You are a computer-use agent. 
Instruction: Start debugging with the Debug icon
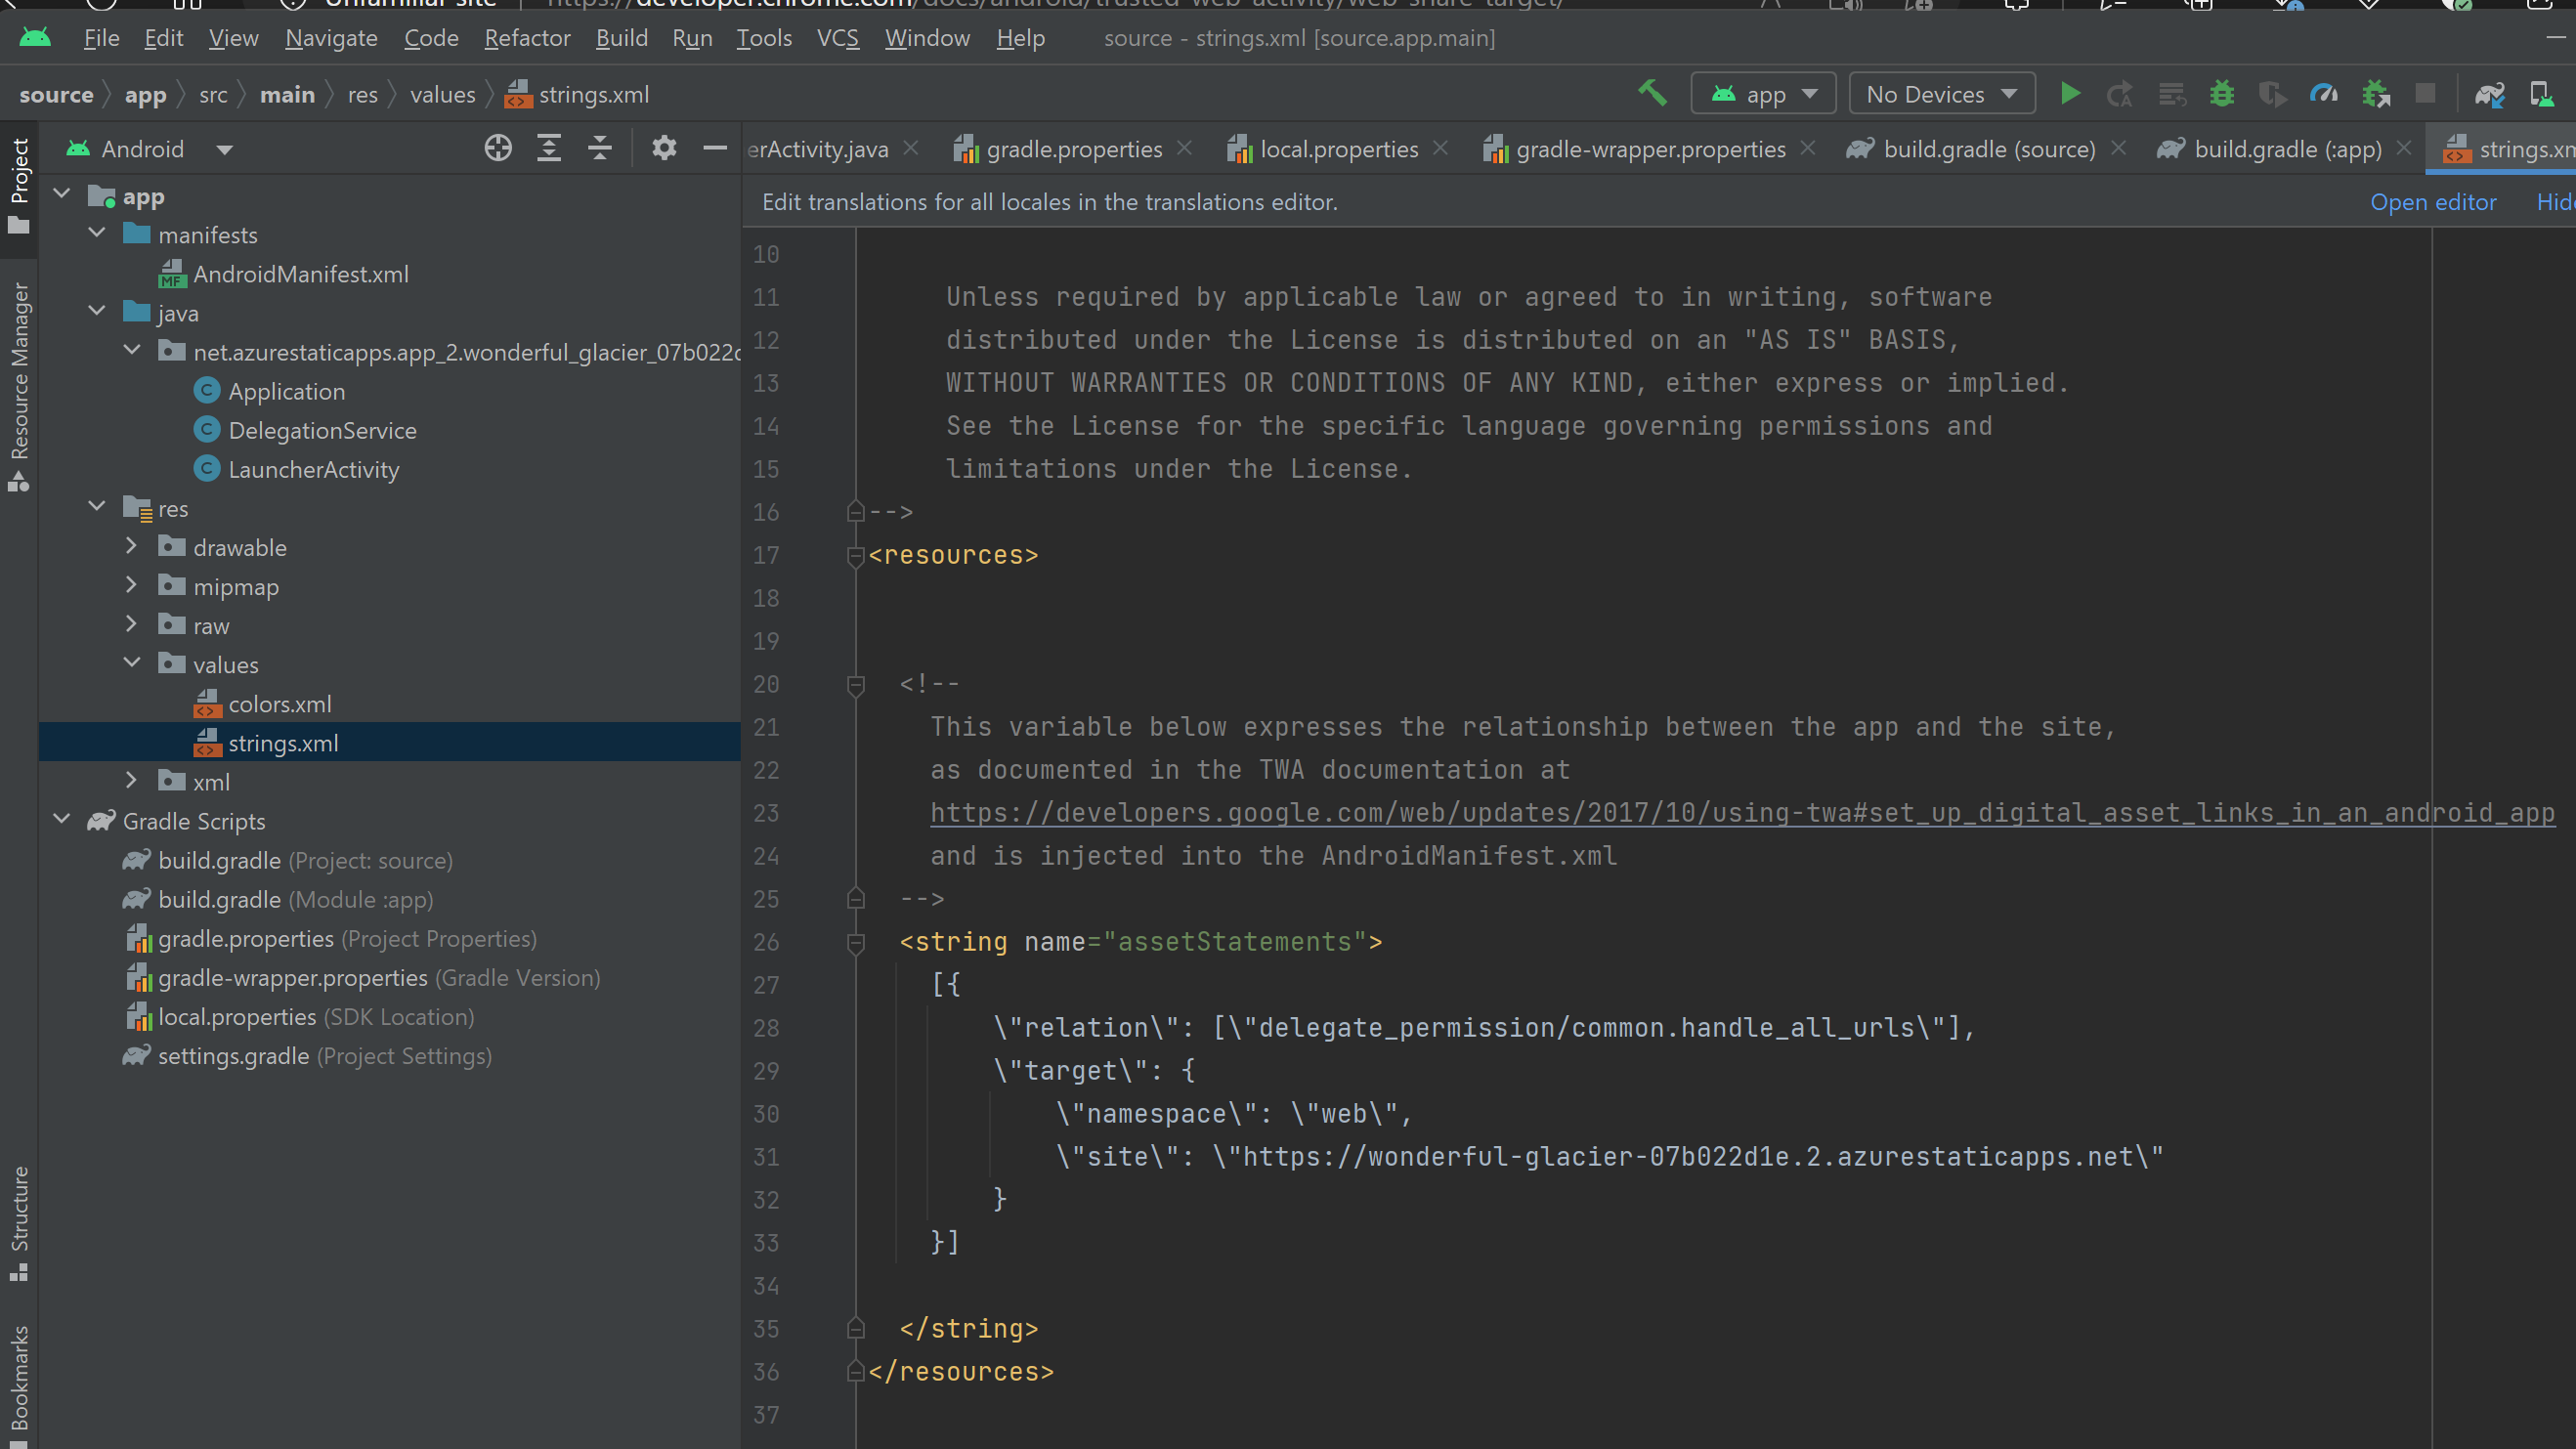2221,93
